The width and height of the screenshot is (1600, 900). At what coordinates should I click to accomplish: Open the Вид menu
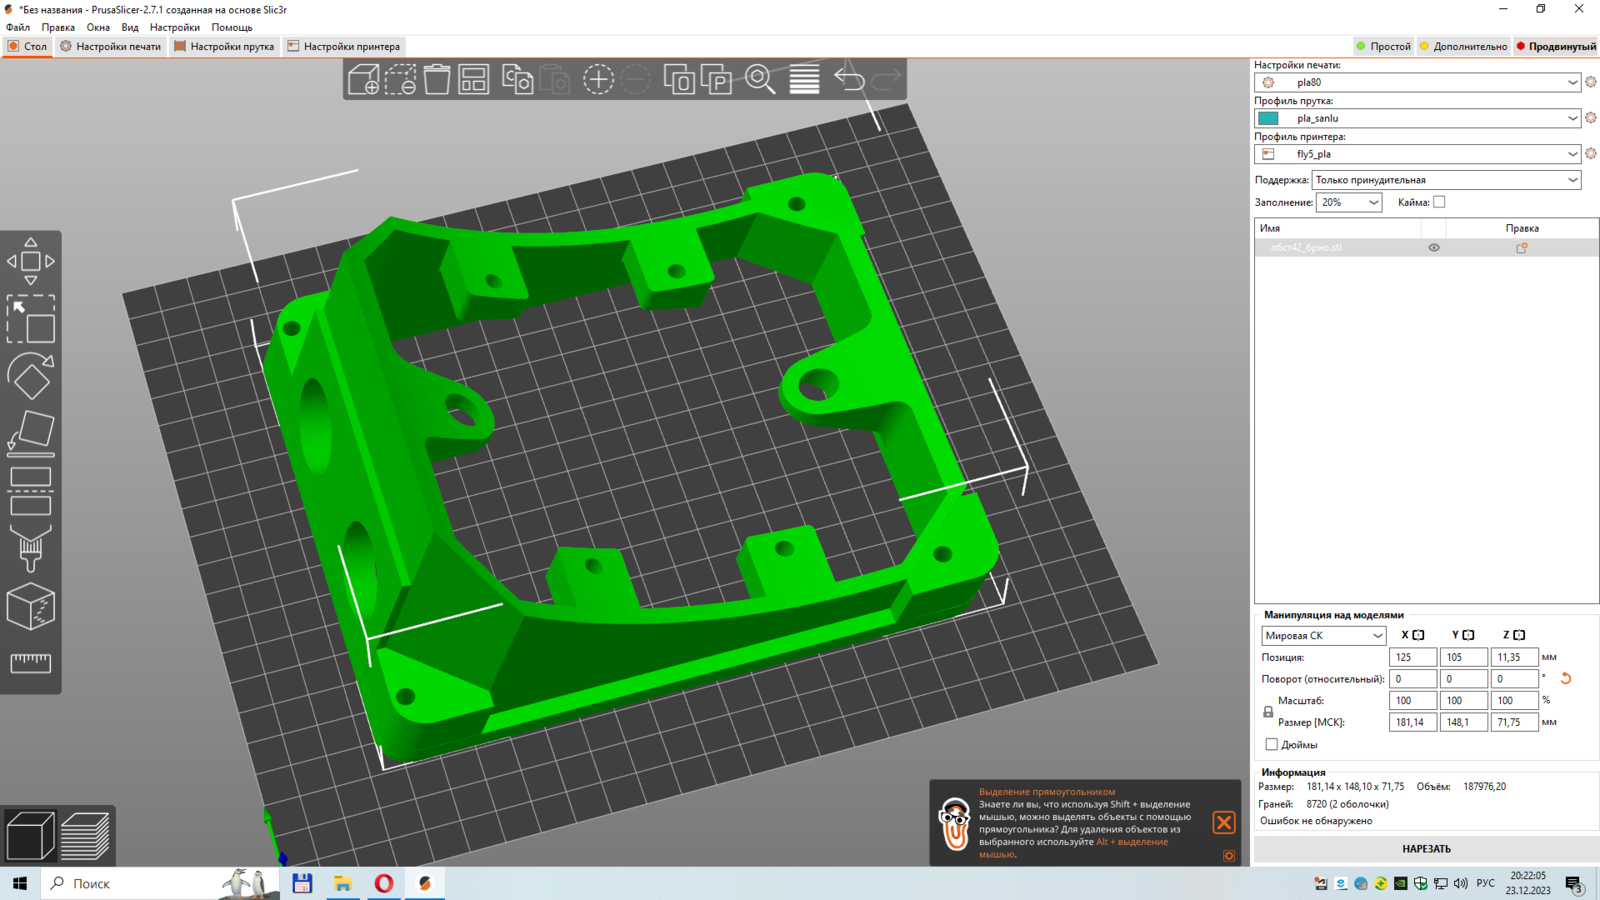click(130, 27)
